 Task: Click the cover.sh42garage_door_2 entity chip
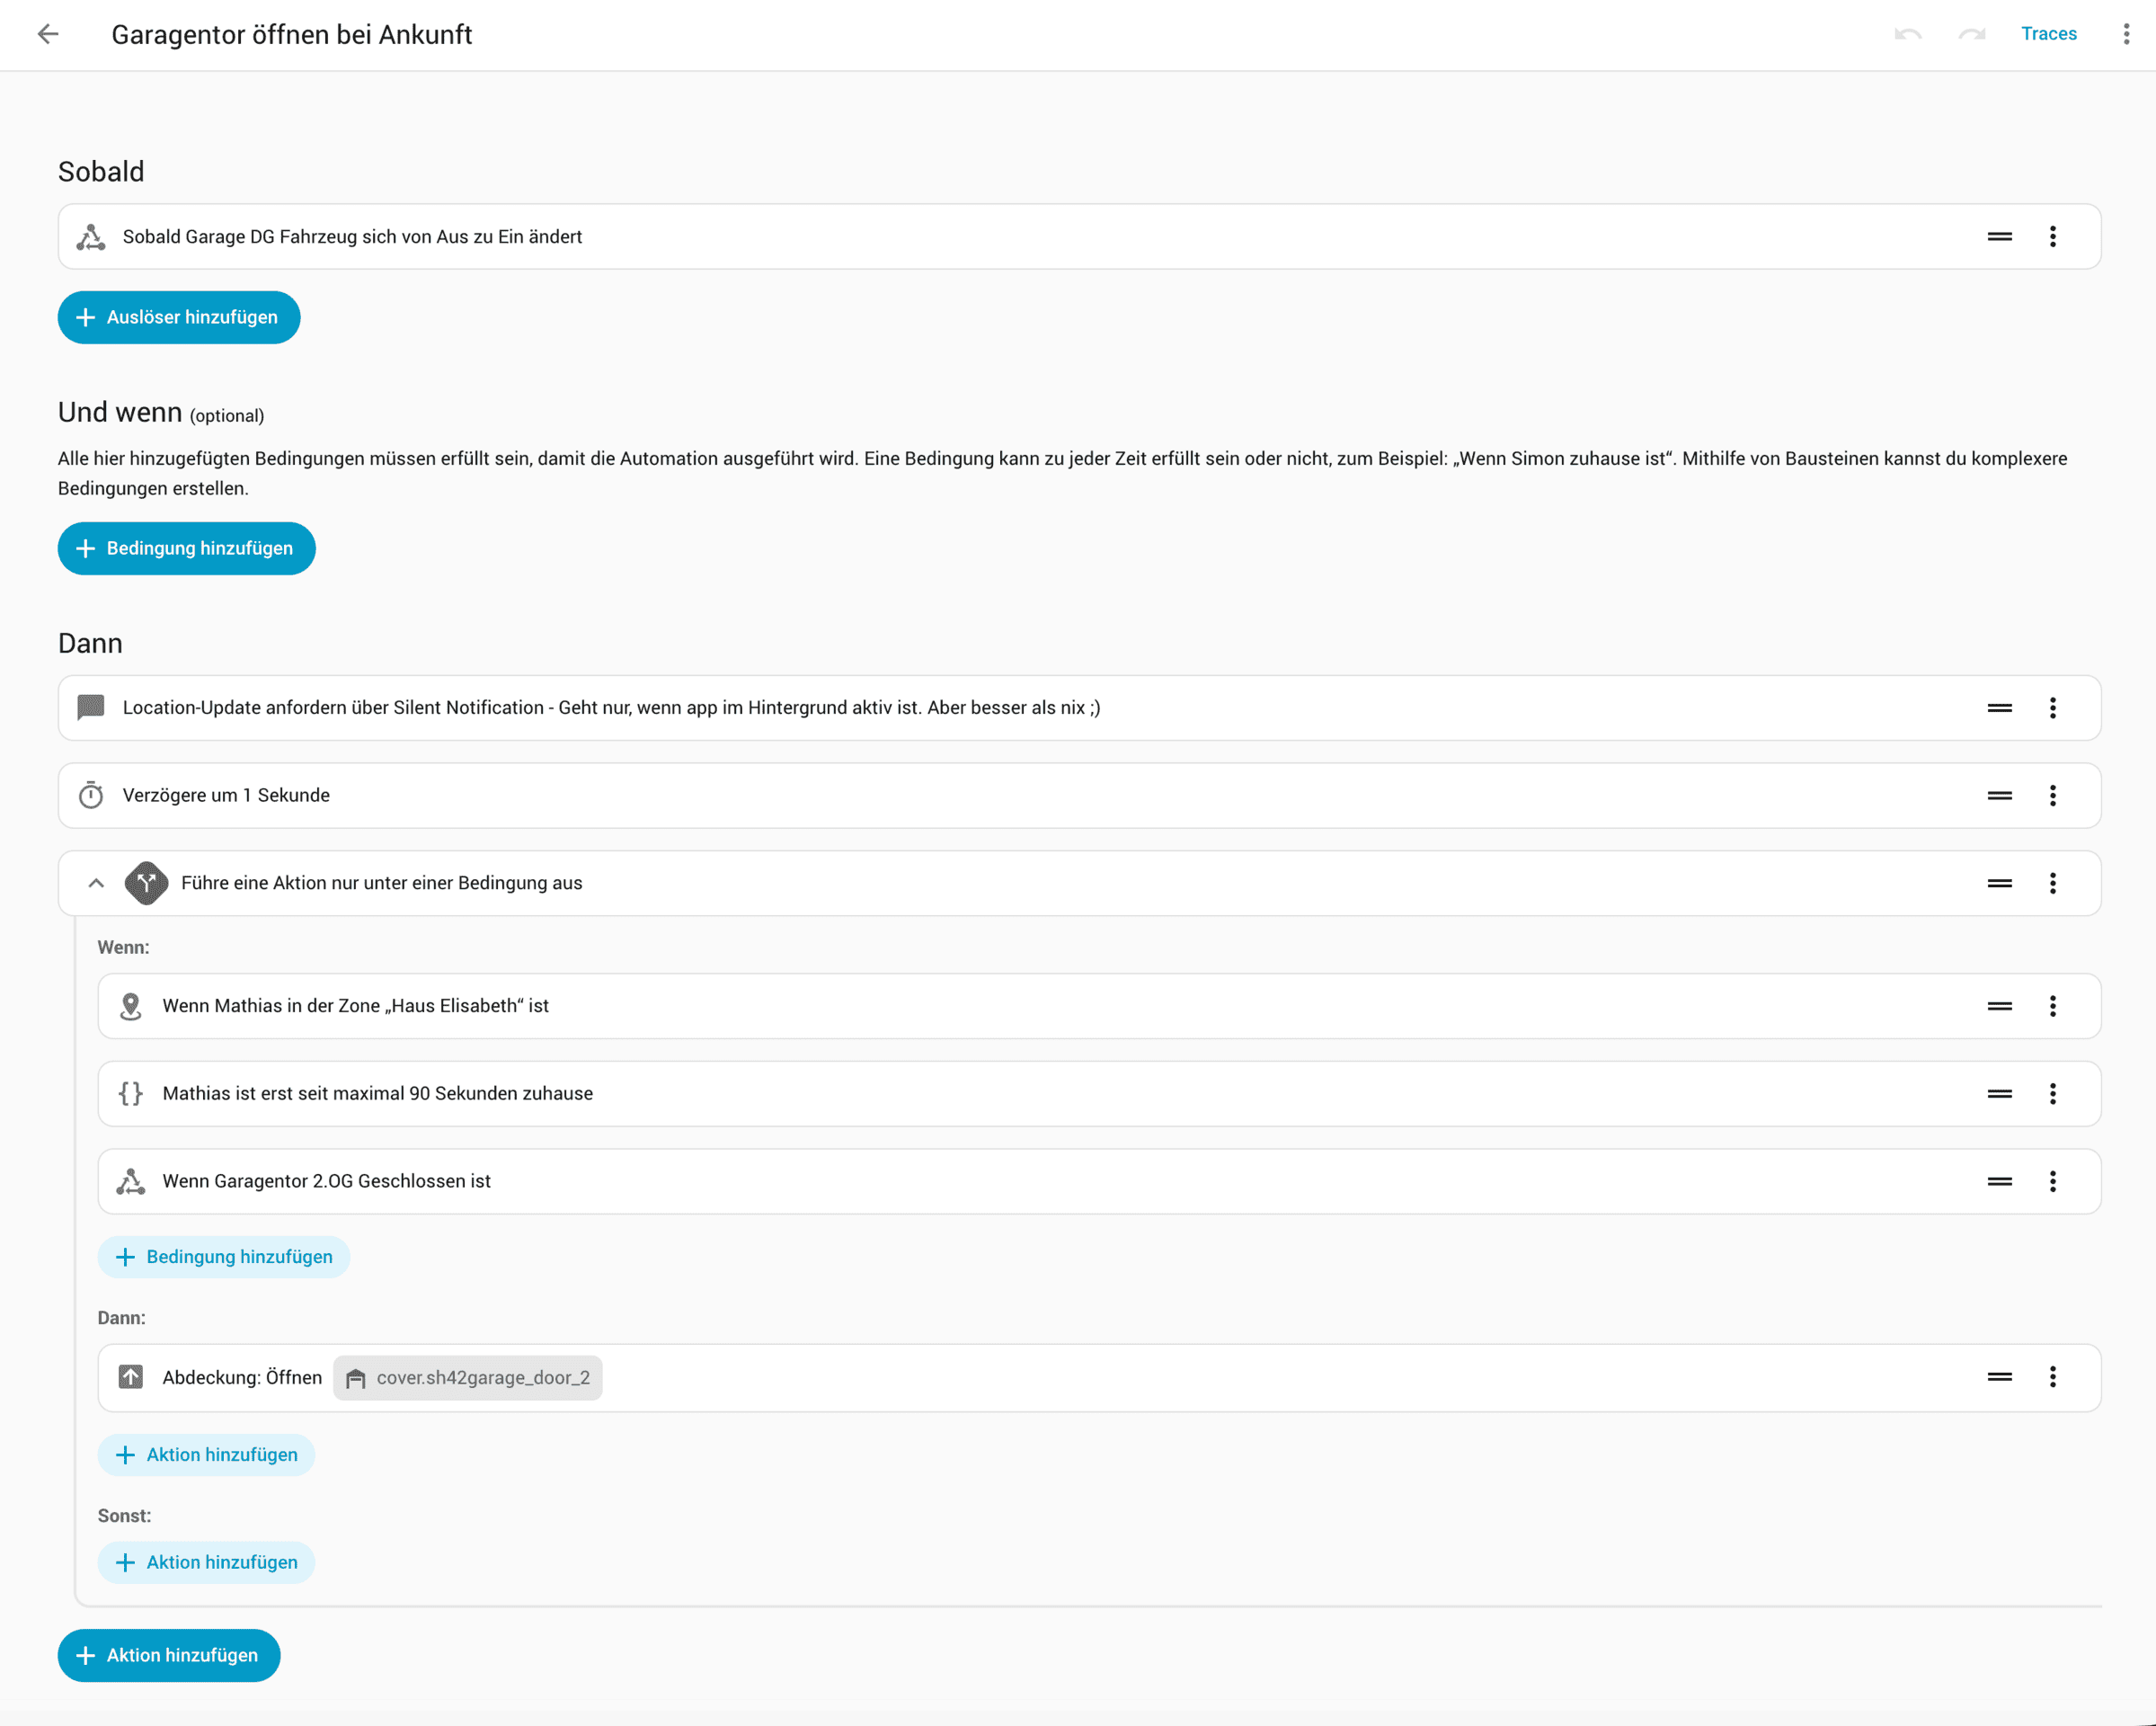(468, 1378)
